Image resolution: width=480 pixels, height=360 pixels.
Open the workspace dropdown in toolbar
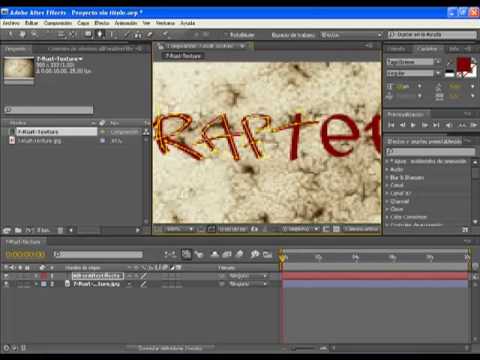[351, 35]
